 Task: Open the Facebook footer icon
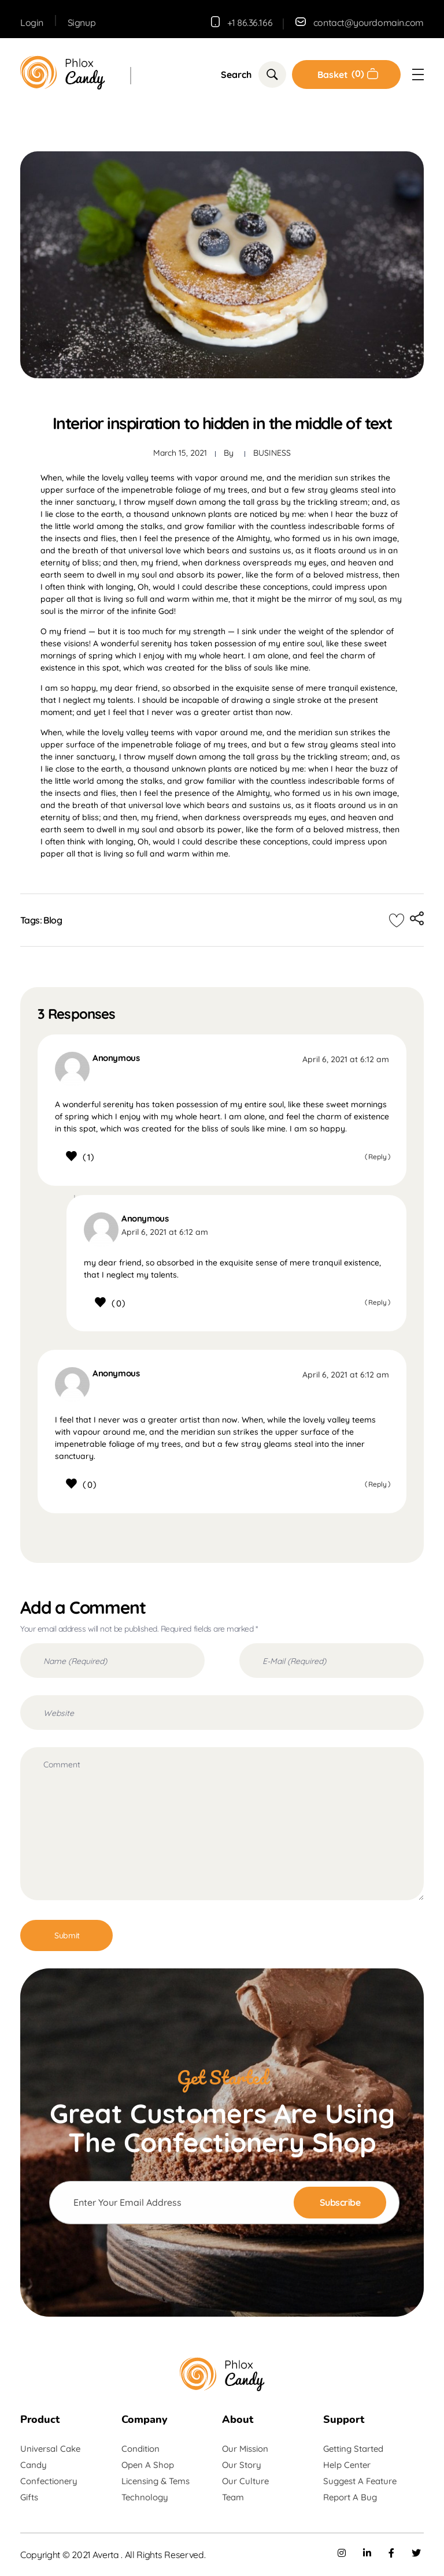[x=391, y=2553]
